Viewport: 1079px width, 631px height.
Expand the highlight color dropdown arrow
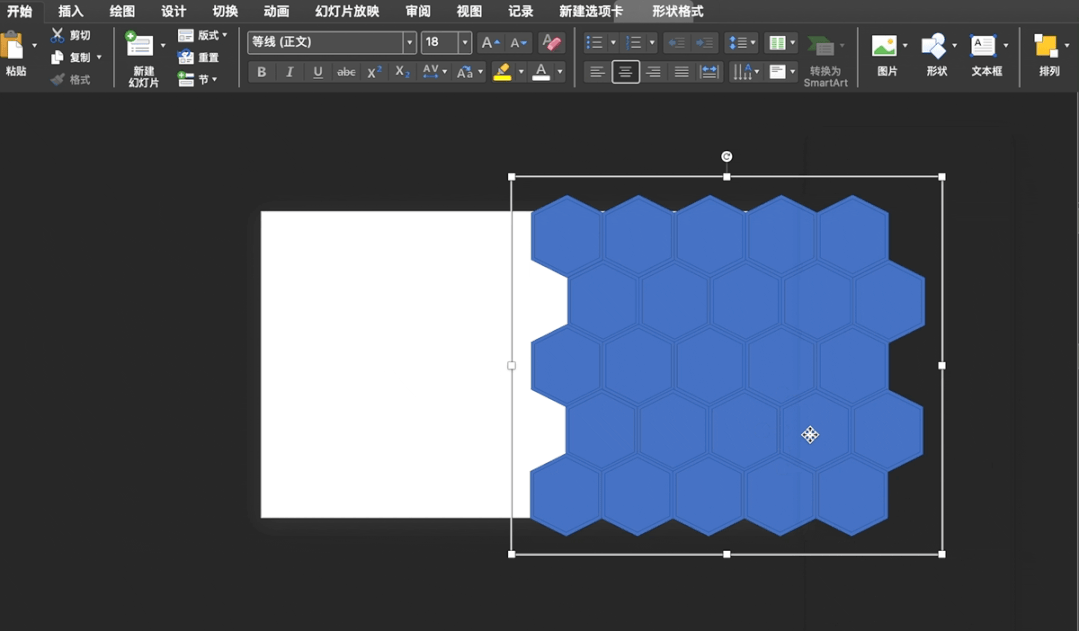pos(521,72)
